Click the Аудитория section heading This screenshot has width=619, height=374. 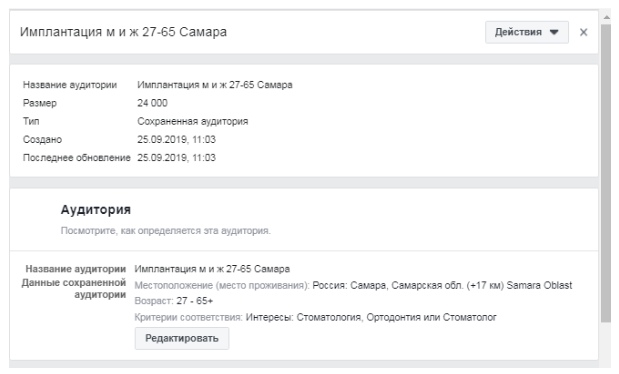(96, 210)
